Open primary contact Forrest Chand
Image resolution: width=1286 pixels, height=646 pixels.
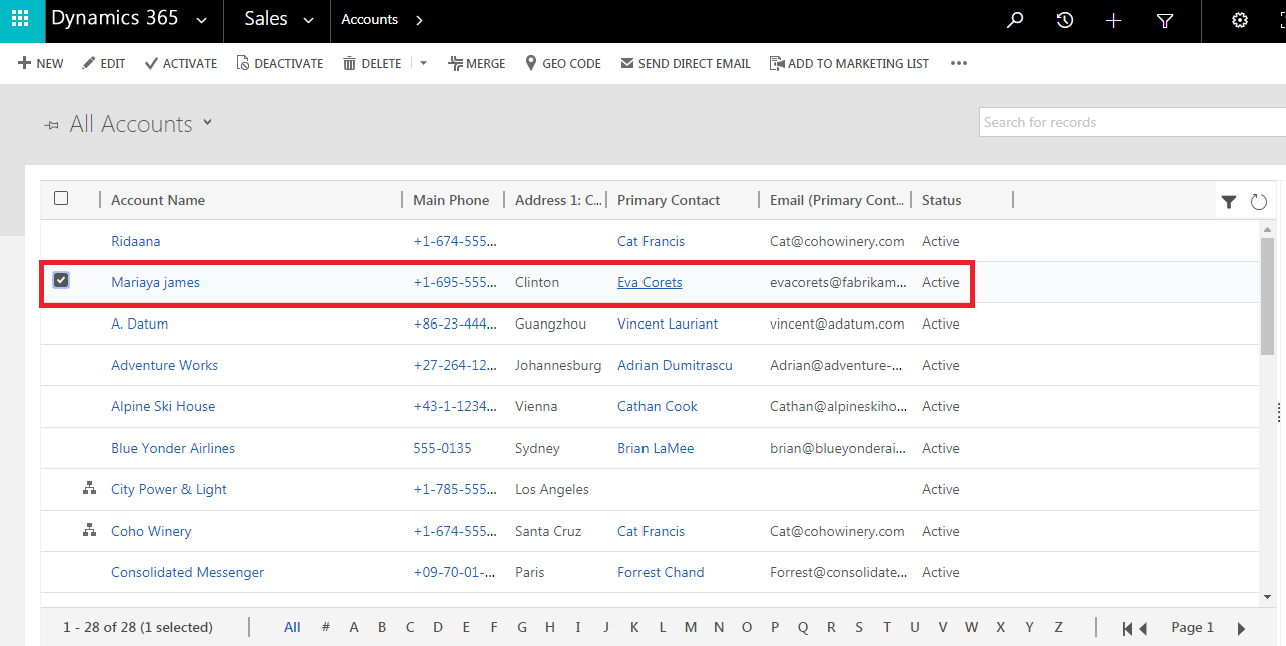[661, 572]
